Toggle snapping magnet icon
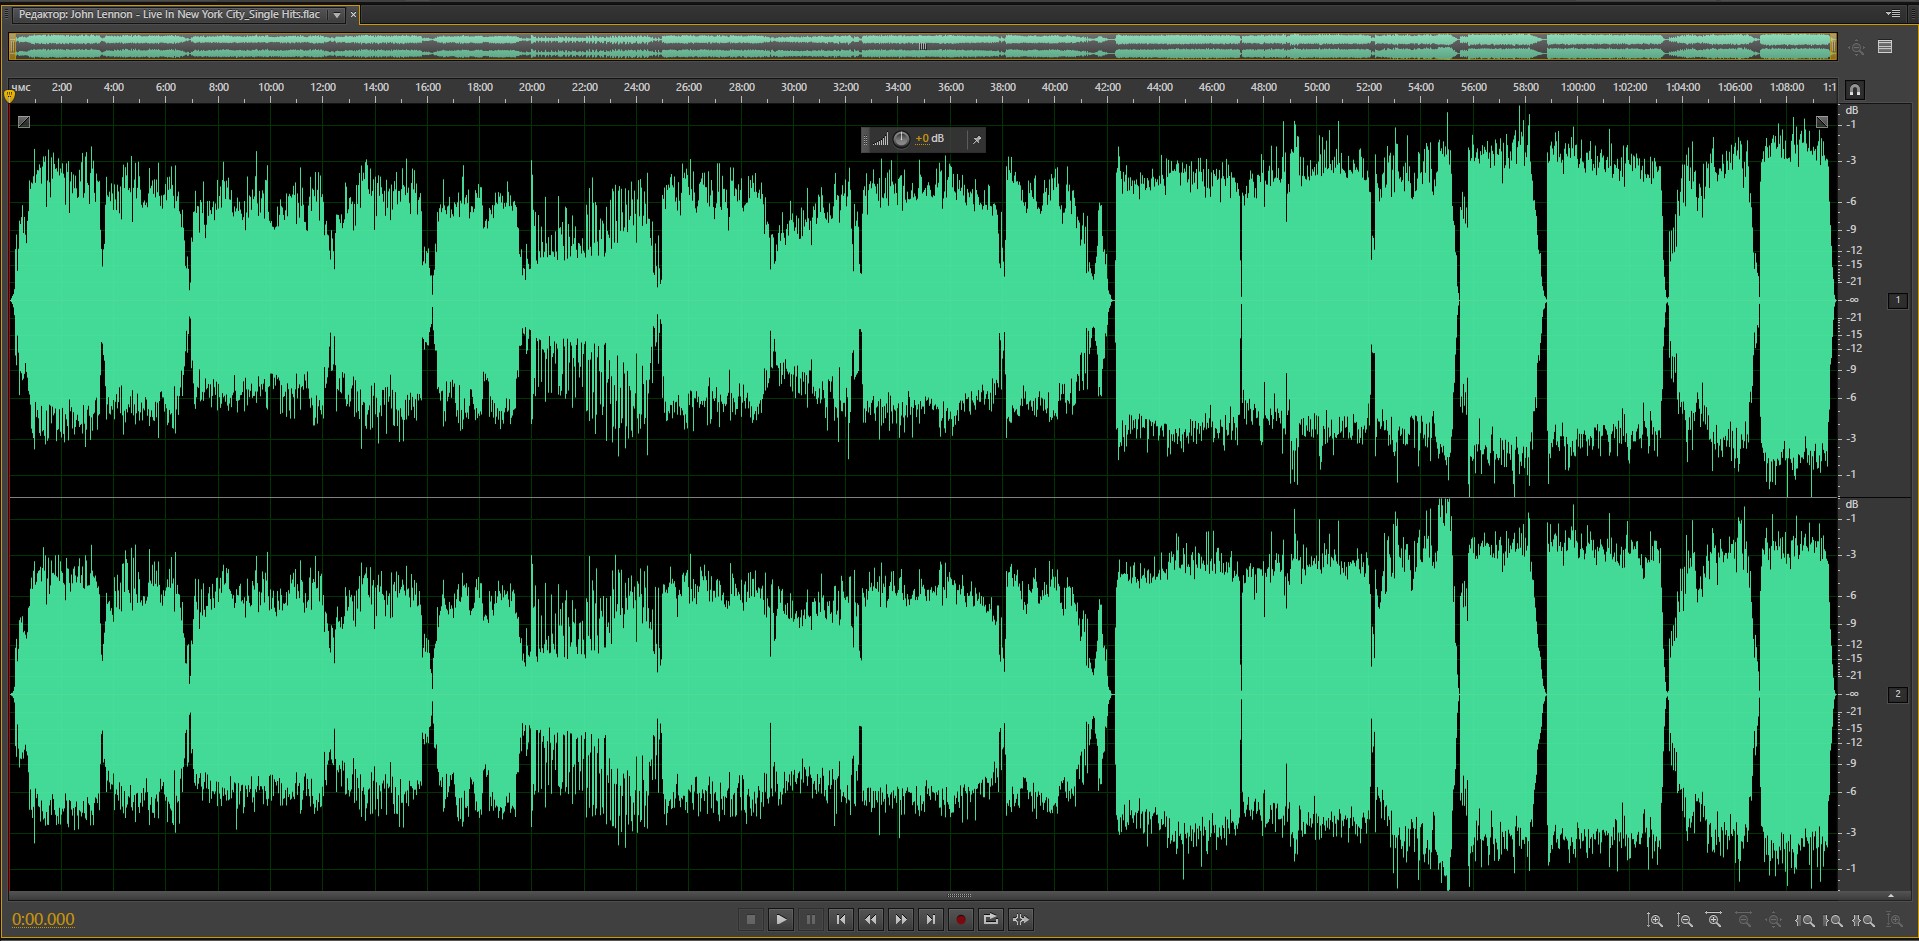The height and width of the screenshot is (941, 1919). click(x=1855, y=89)
